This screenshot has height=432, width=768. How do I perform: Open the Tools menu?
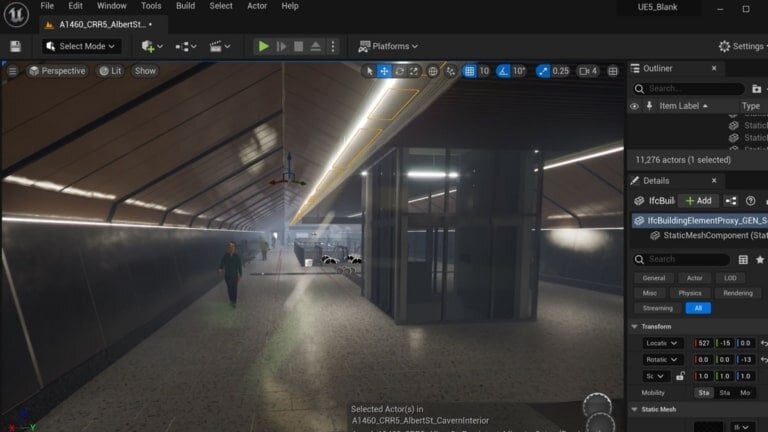pyautogui.click(x=151, y=6)
